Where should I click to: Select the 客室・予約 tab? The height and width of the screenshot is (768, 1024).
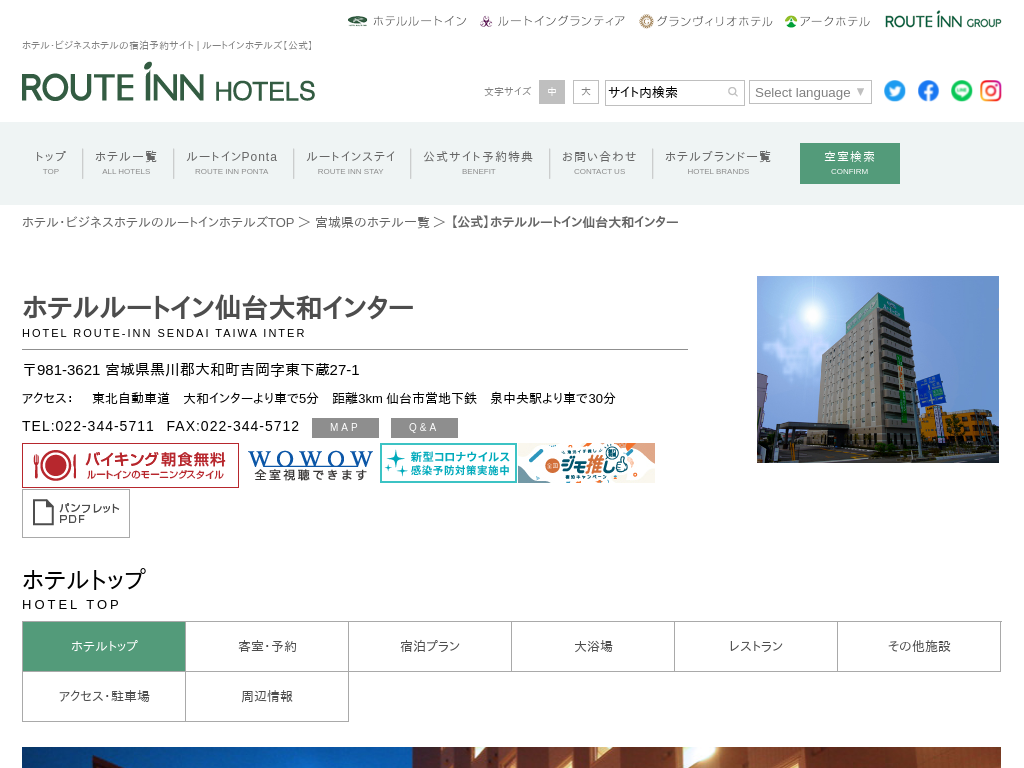pyautogui.click(x=267, y=647)
